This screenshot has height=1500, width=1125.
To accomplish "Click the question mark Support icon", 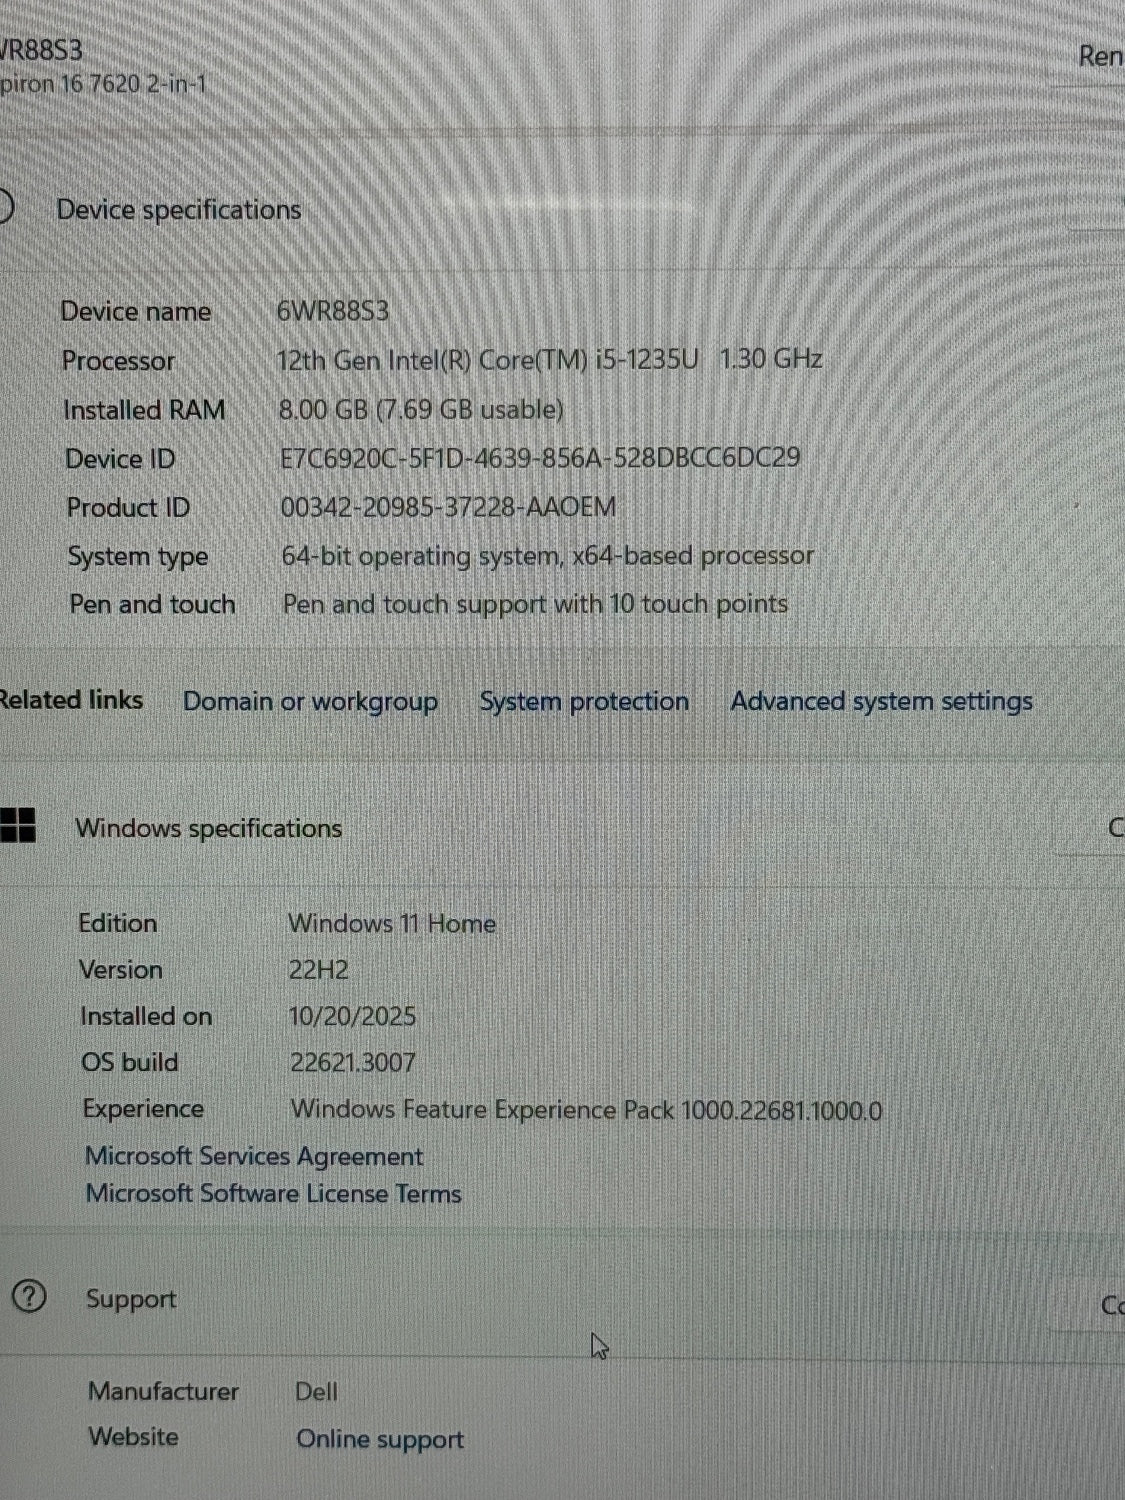I will [29, 1297].
